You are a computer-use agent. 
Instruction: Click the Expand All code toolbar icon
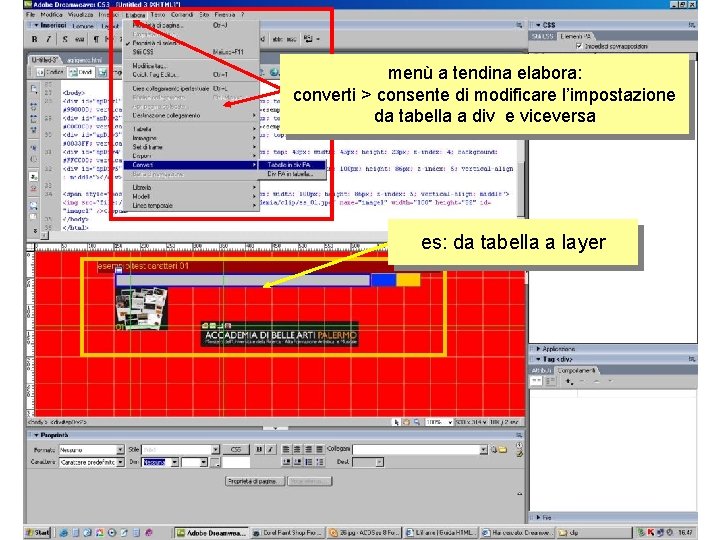click(34, 130)
